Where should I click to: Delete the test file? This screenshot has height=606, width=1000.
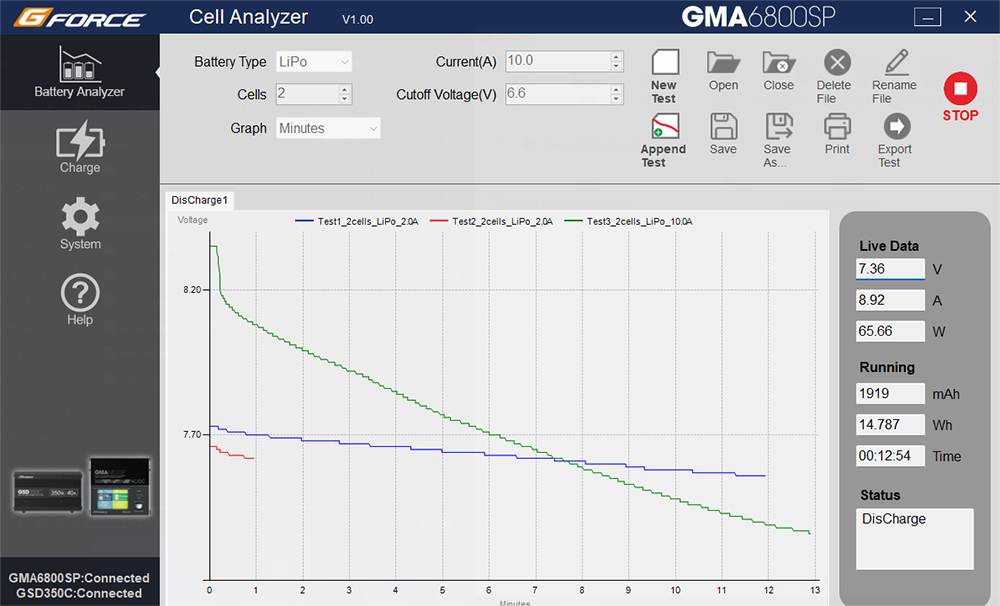pos(834,77)
